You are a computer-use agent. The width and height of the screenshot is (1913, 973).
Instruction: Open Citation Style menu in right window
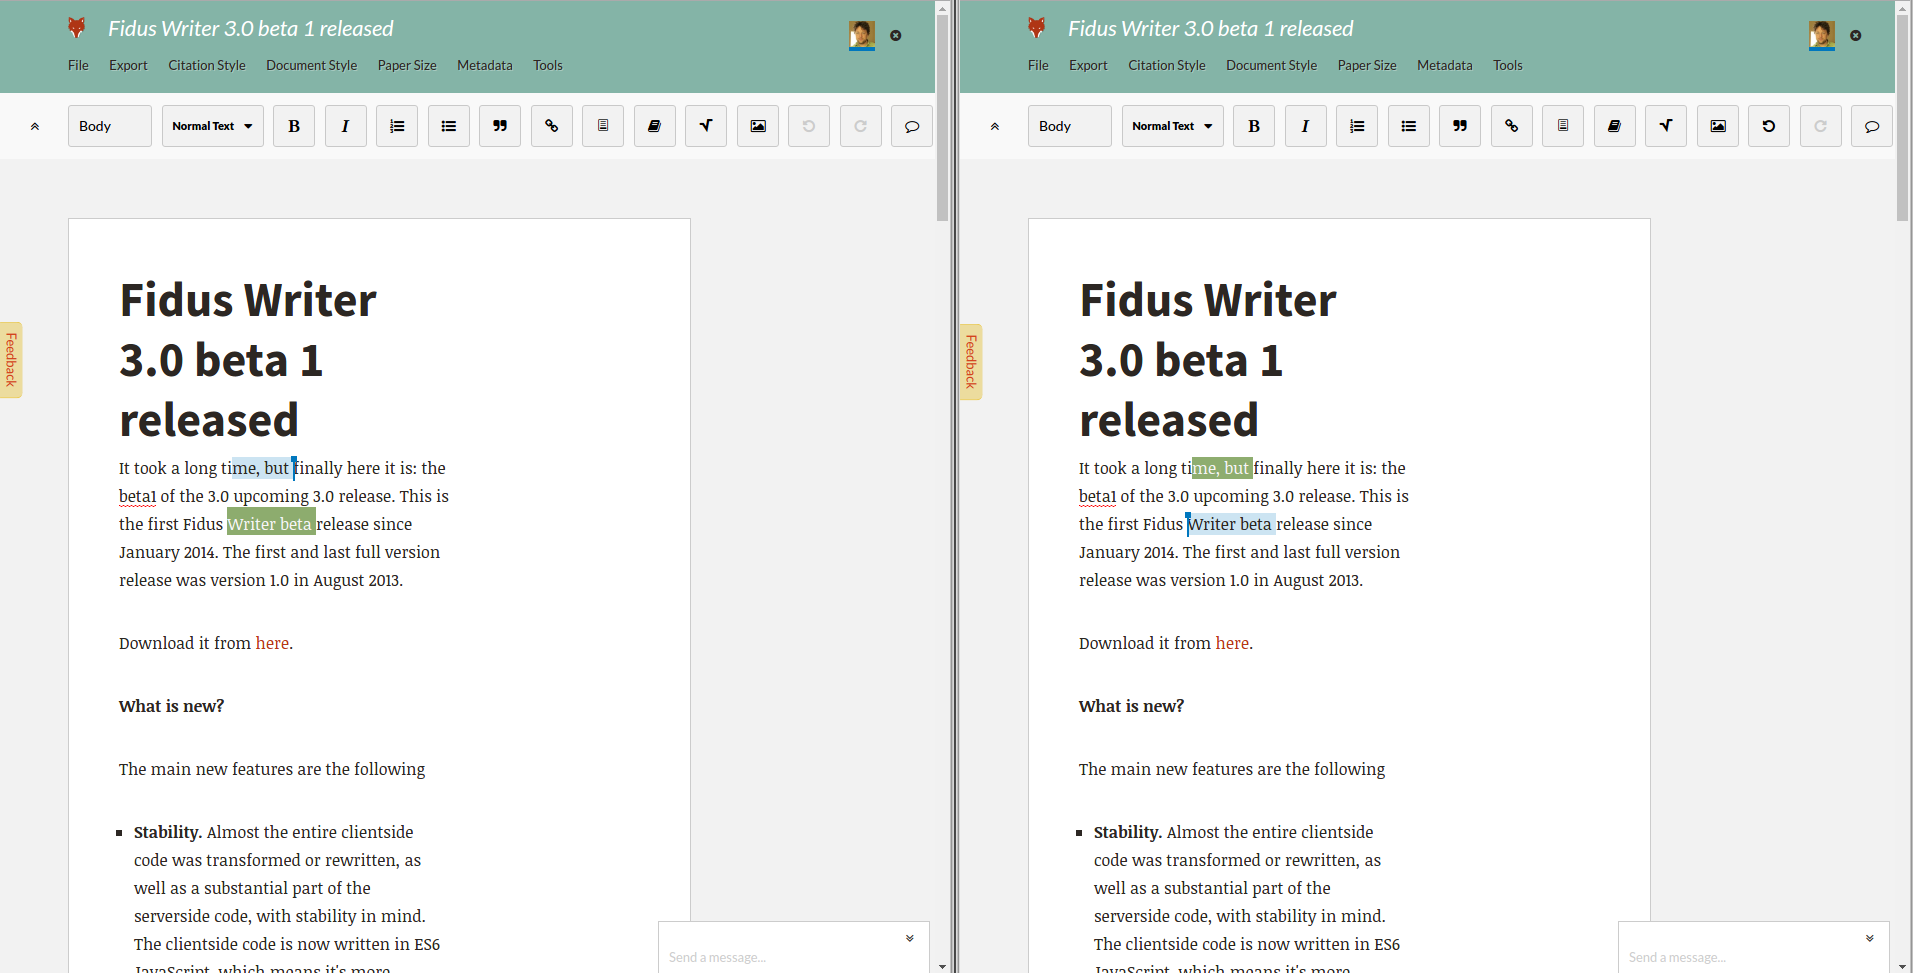coord(1167,65)
